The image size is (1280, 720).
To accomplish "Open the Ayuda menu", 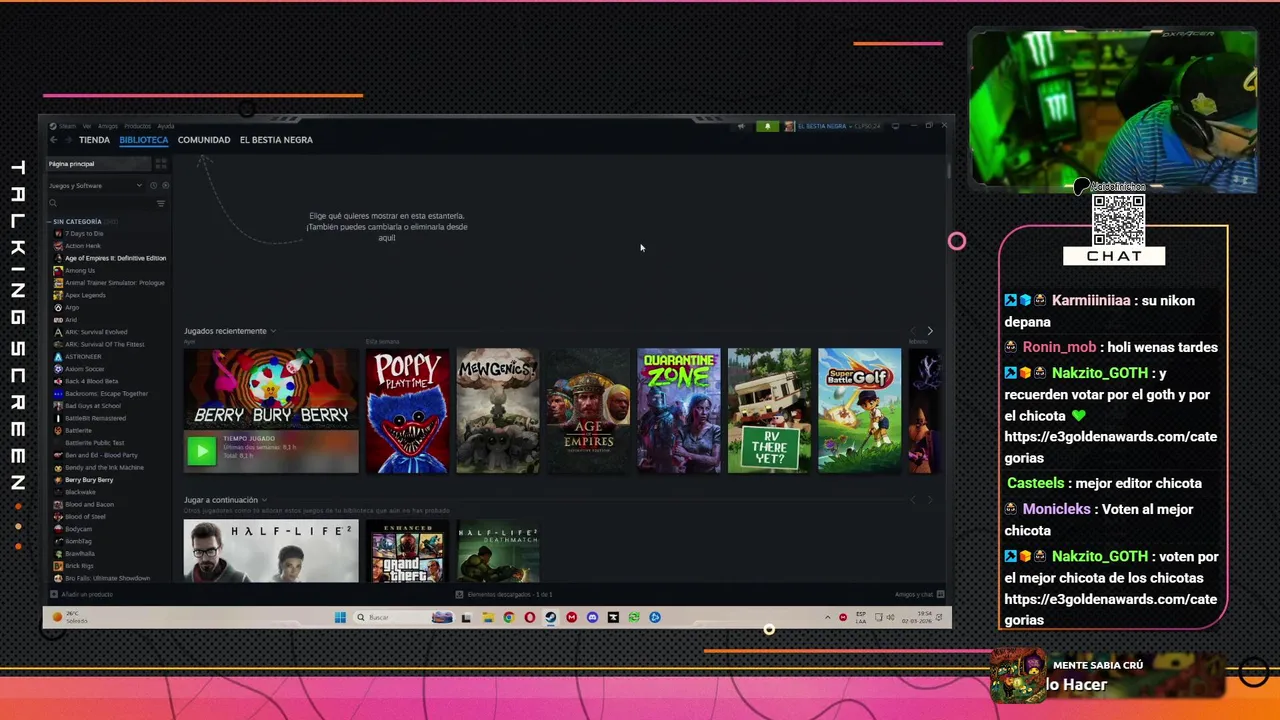I will point(166,126).
